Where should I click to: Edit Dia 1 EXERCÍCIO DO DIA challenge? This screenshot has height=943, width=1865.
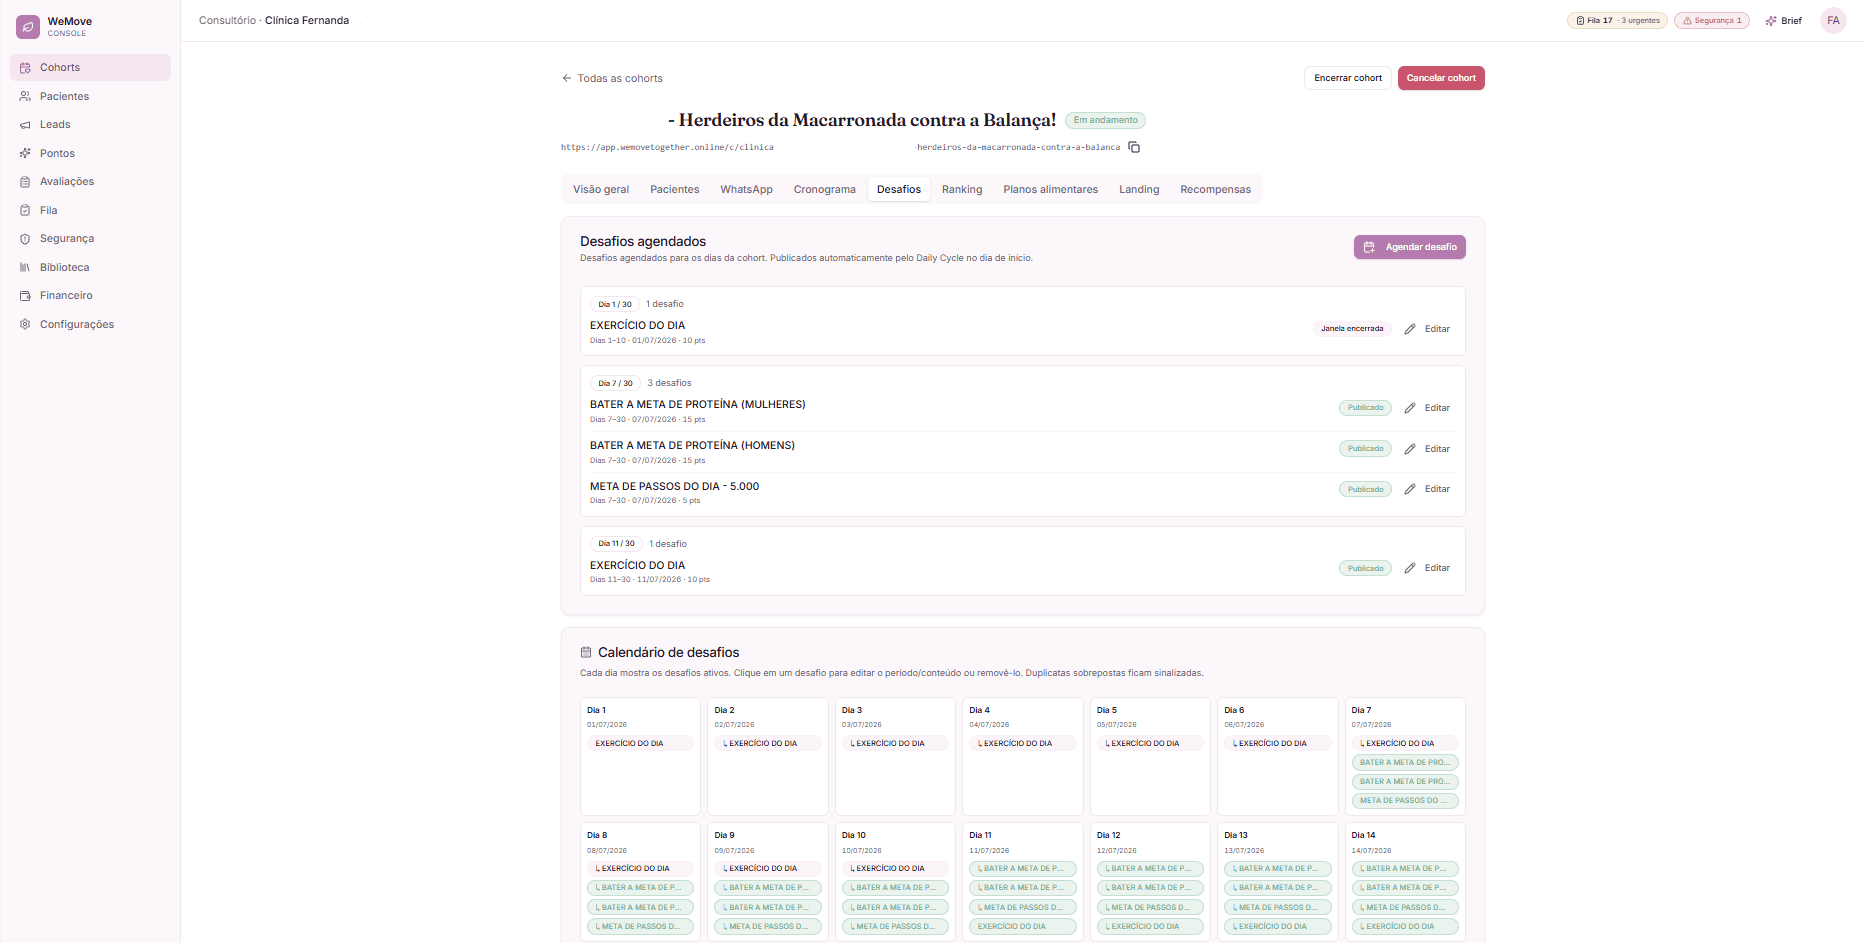click(x=1427, y=329)
